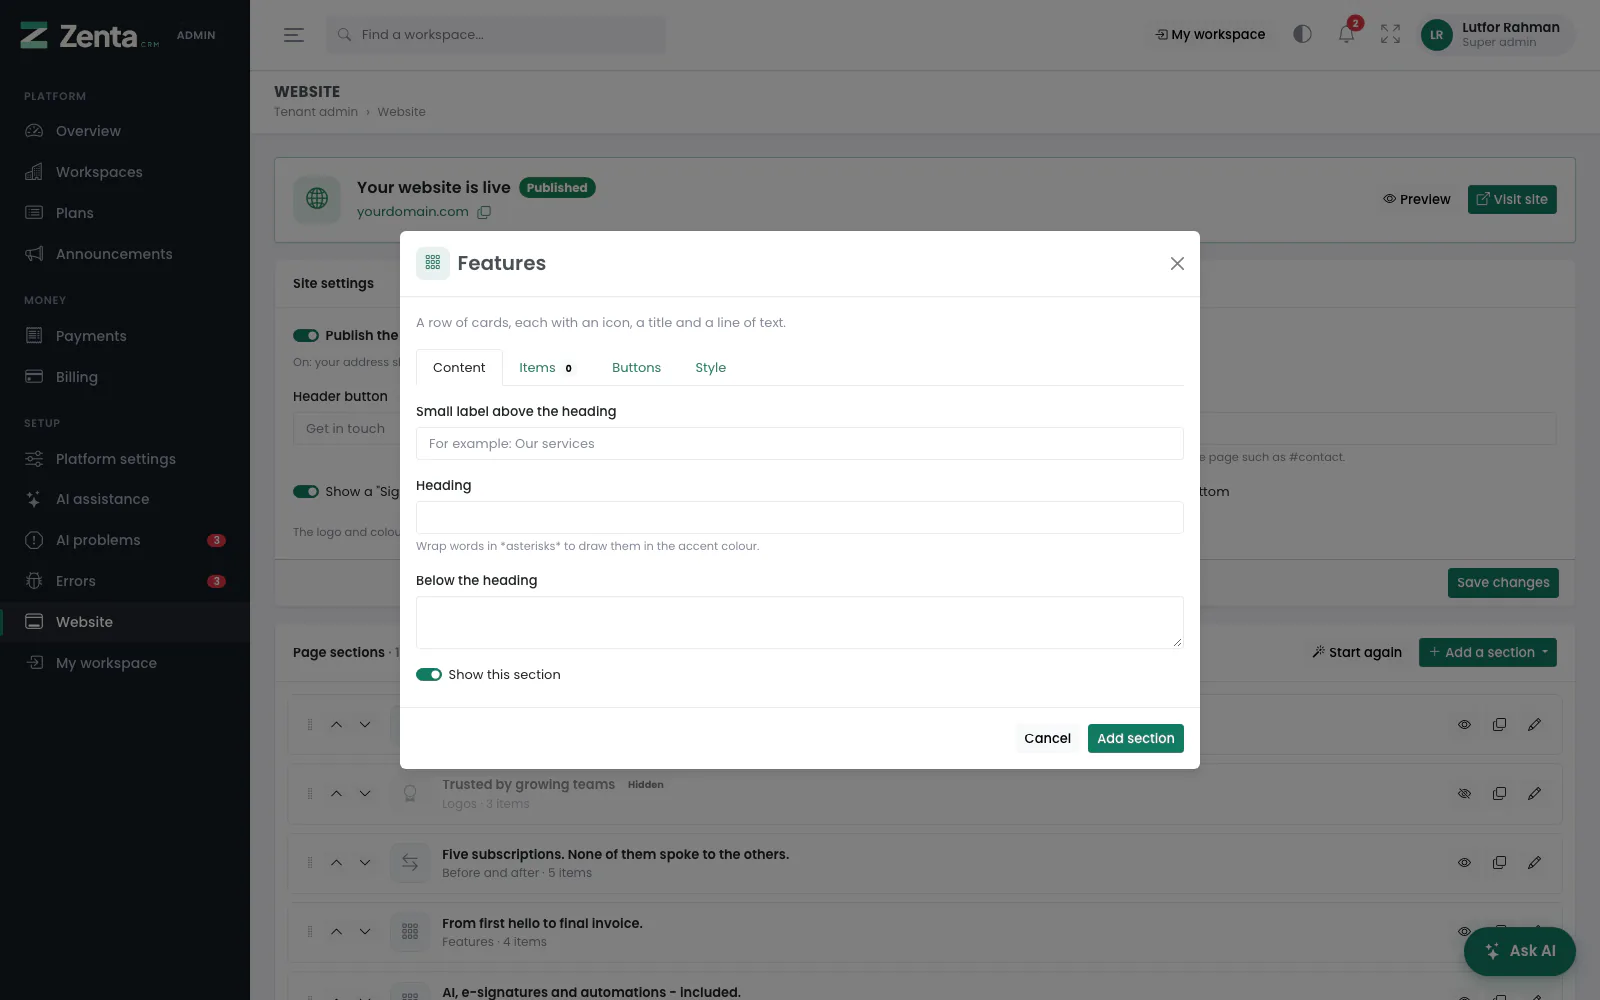Click Save changes button

click(x=1503, y=583)
